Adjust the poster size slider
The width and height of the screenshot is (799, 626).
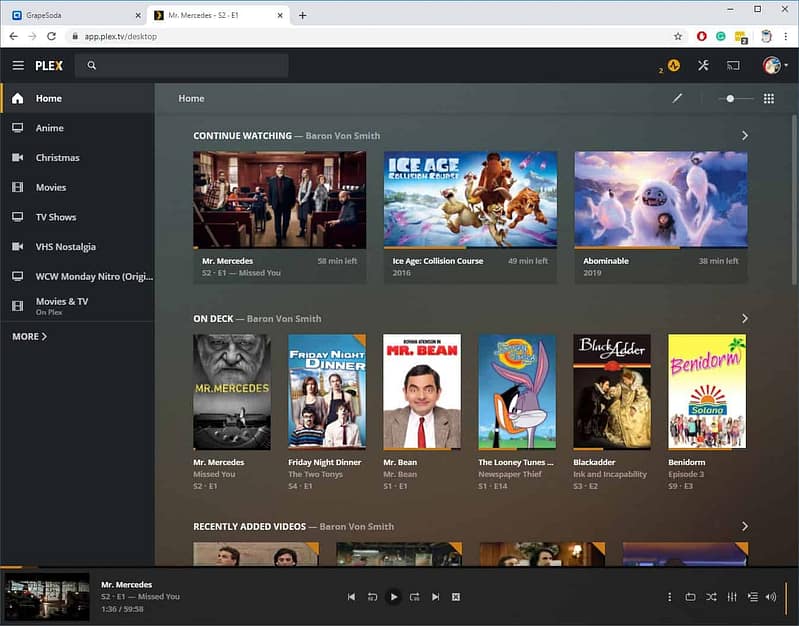click(736, 98)
